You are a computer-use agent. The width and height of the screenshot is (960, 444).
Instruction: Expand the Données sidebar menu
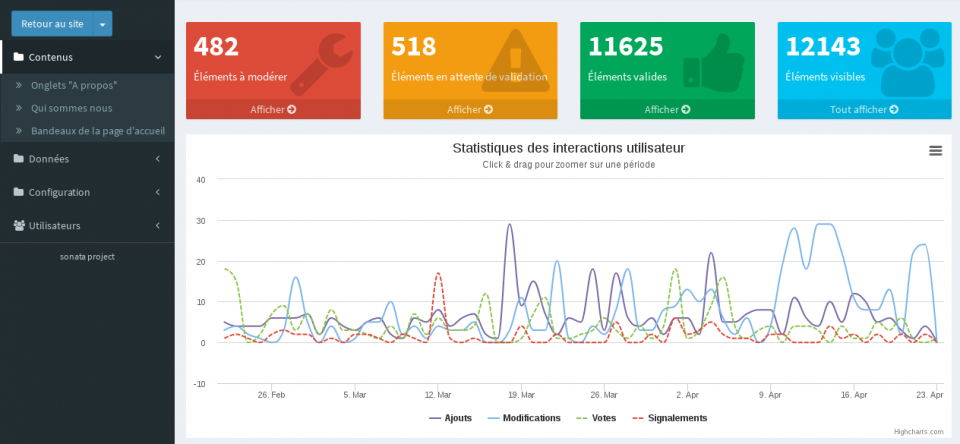[87, 158]
